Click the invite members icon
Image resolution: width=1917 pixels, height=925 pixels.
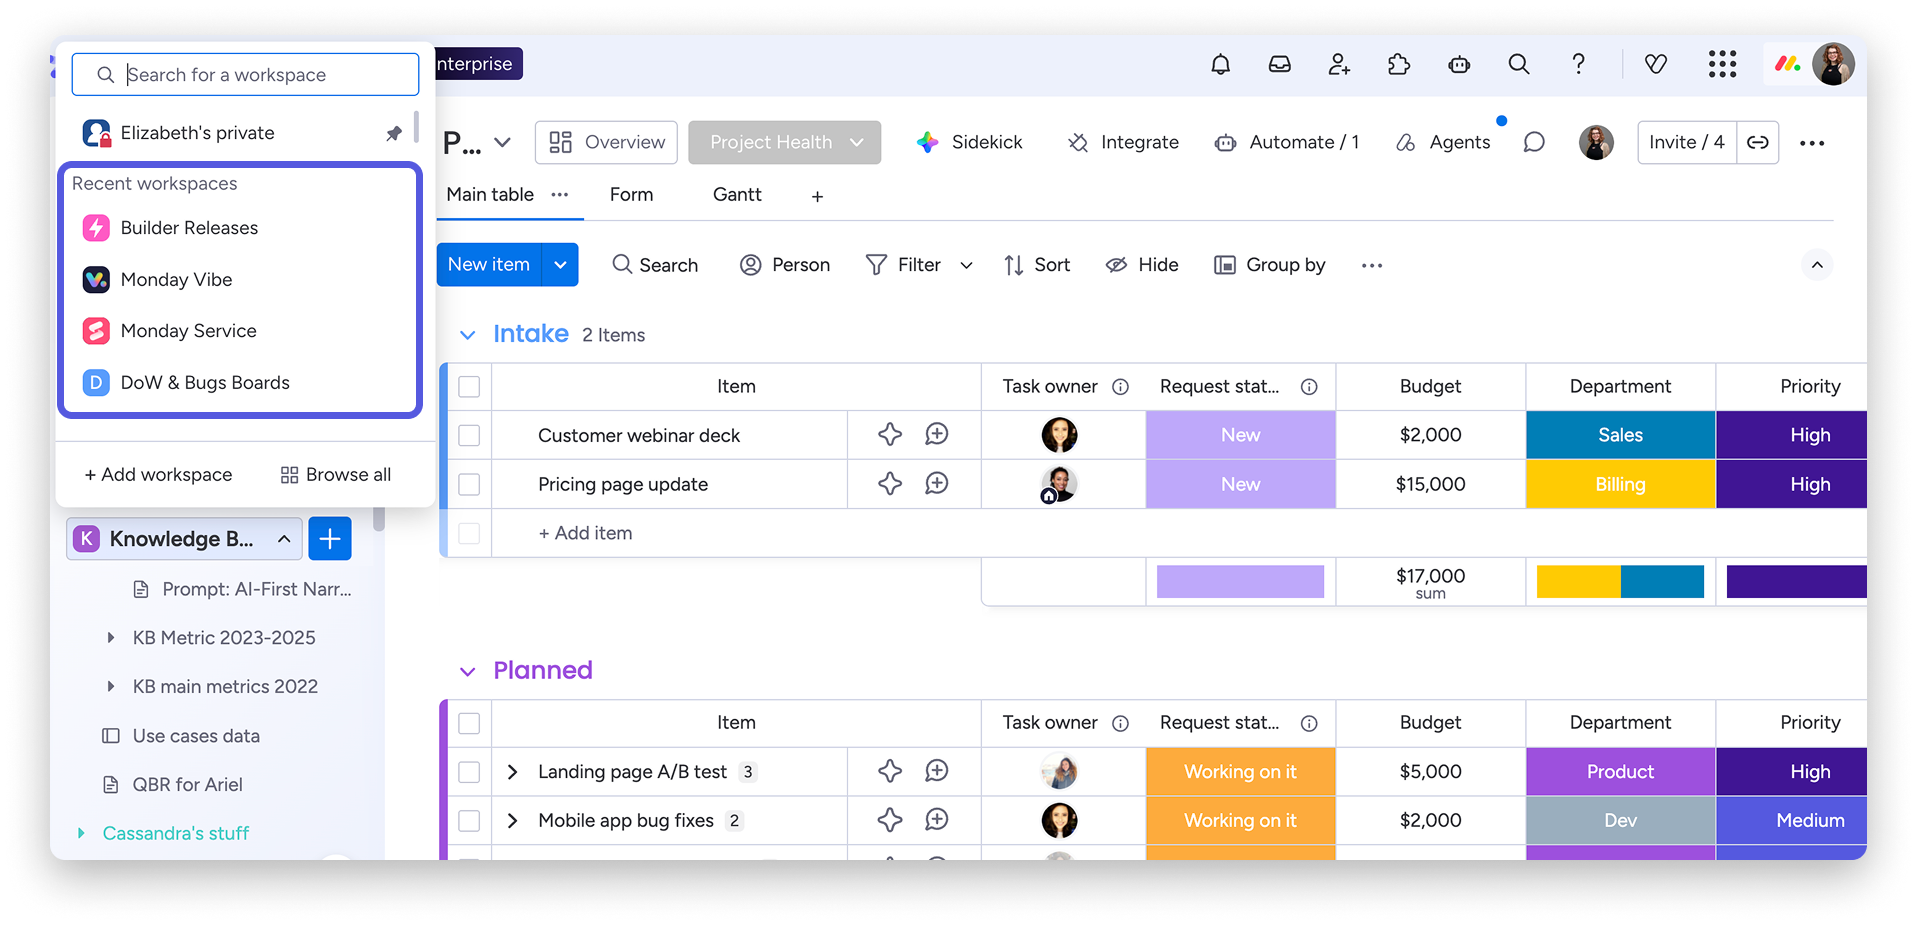click(1339, 65)
